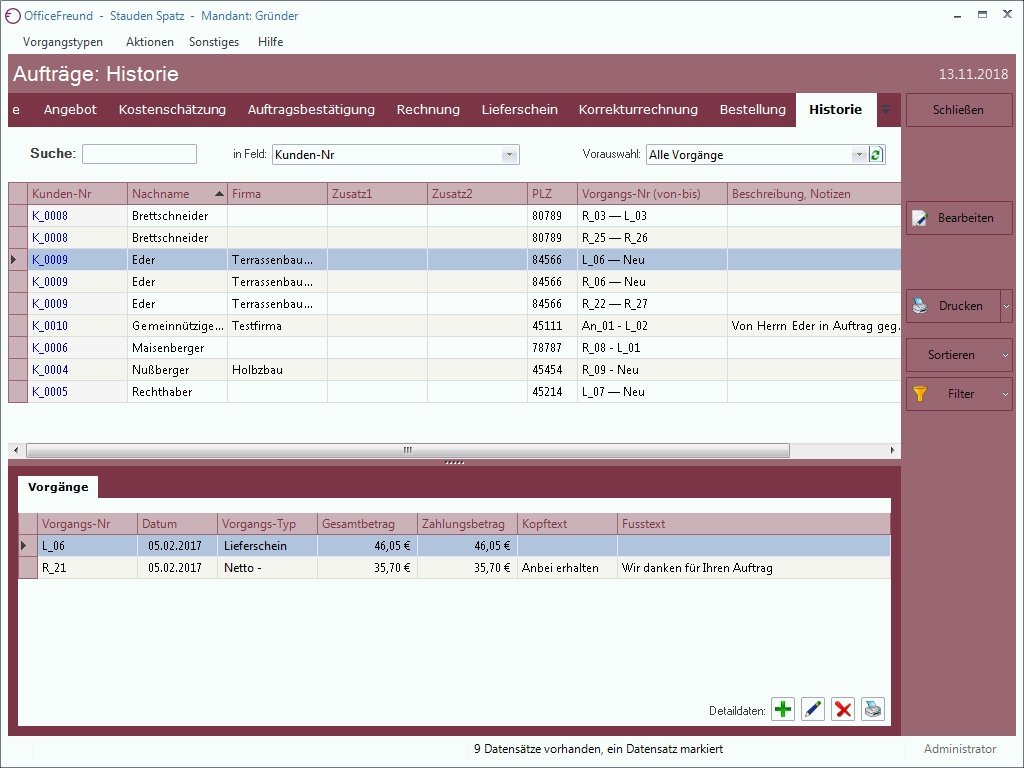Image resolution: width=1024 pixels, height=768 pixels.
Task: Click the scrollbar right arrow of upper table
Action: pyautogui.click(x=892, y=451)
